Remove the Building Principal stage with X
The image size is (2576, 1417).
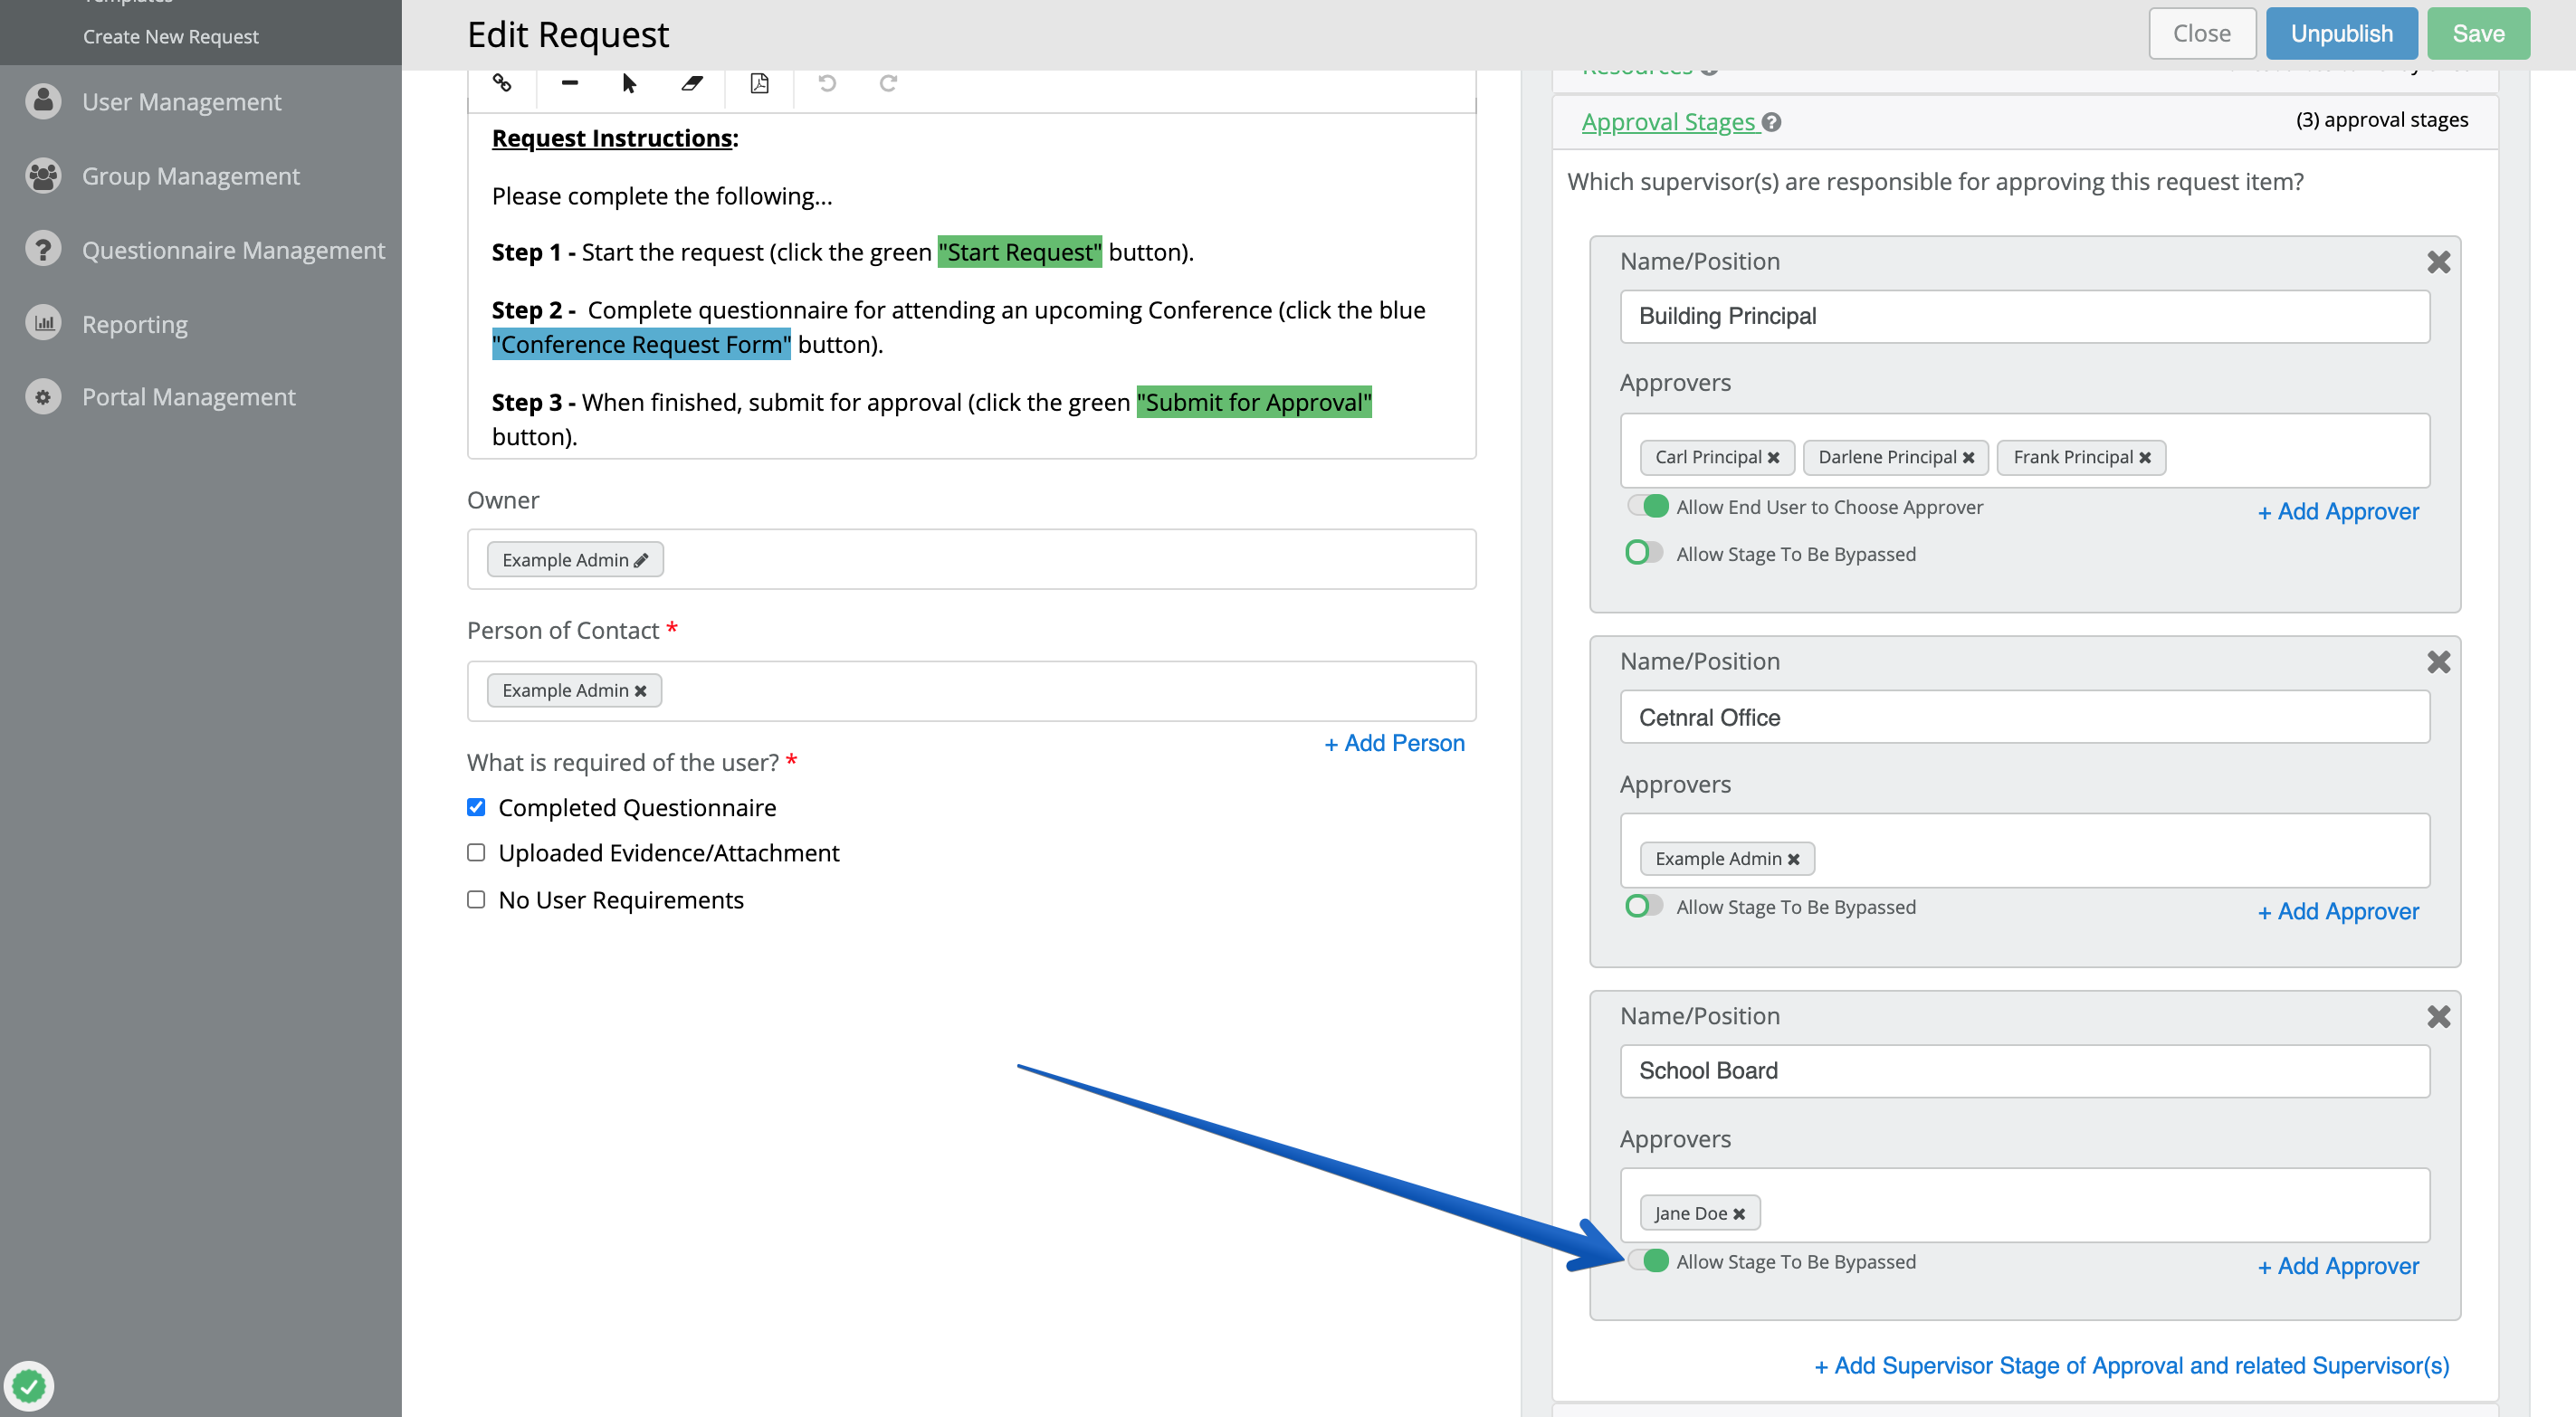click(2438, 262)
